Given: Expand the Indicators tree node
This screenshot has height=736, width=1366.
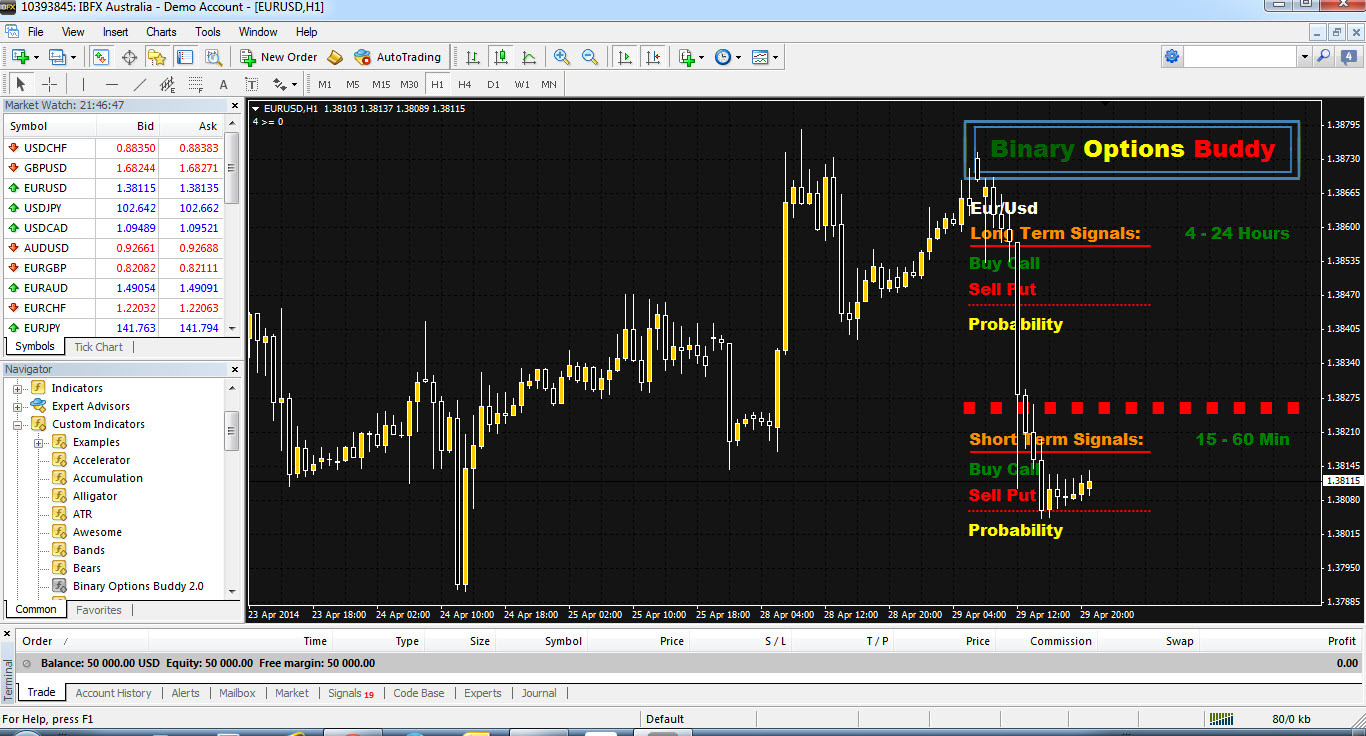Looking at the screenshot, I should pyautogui.click(x=17, y=388).
